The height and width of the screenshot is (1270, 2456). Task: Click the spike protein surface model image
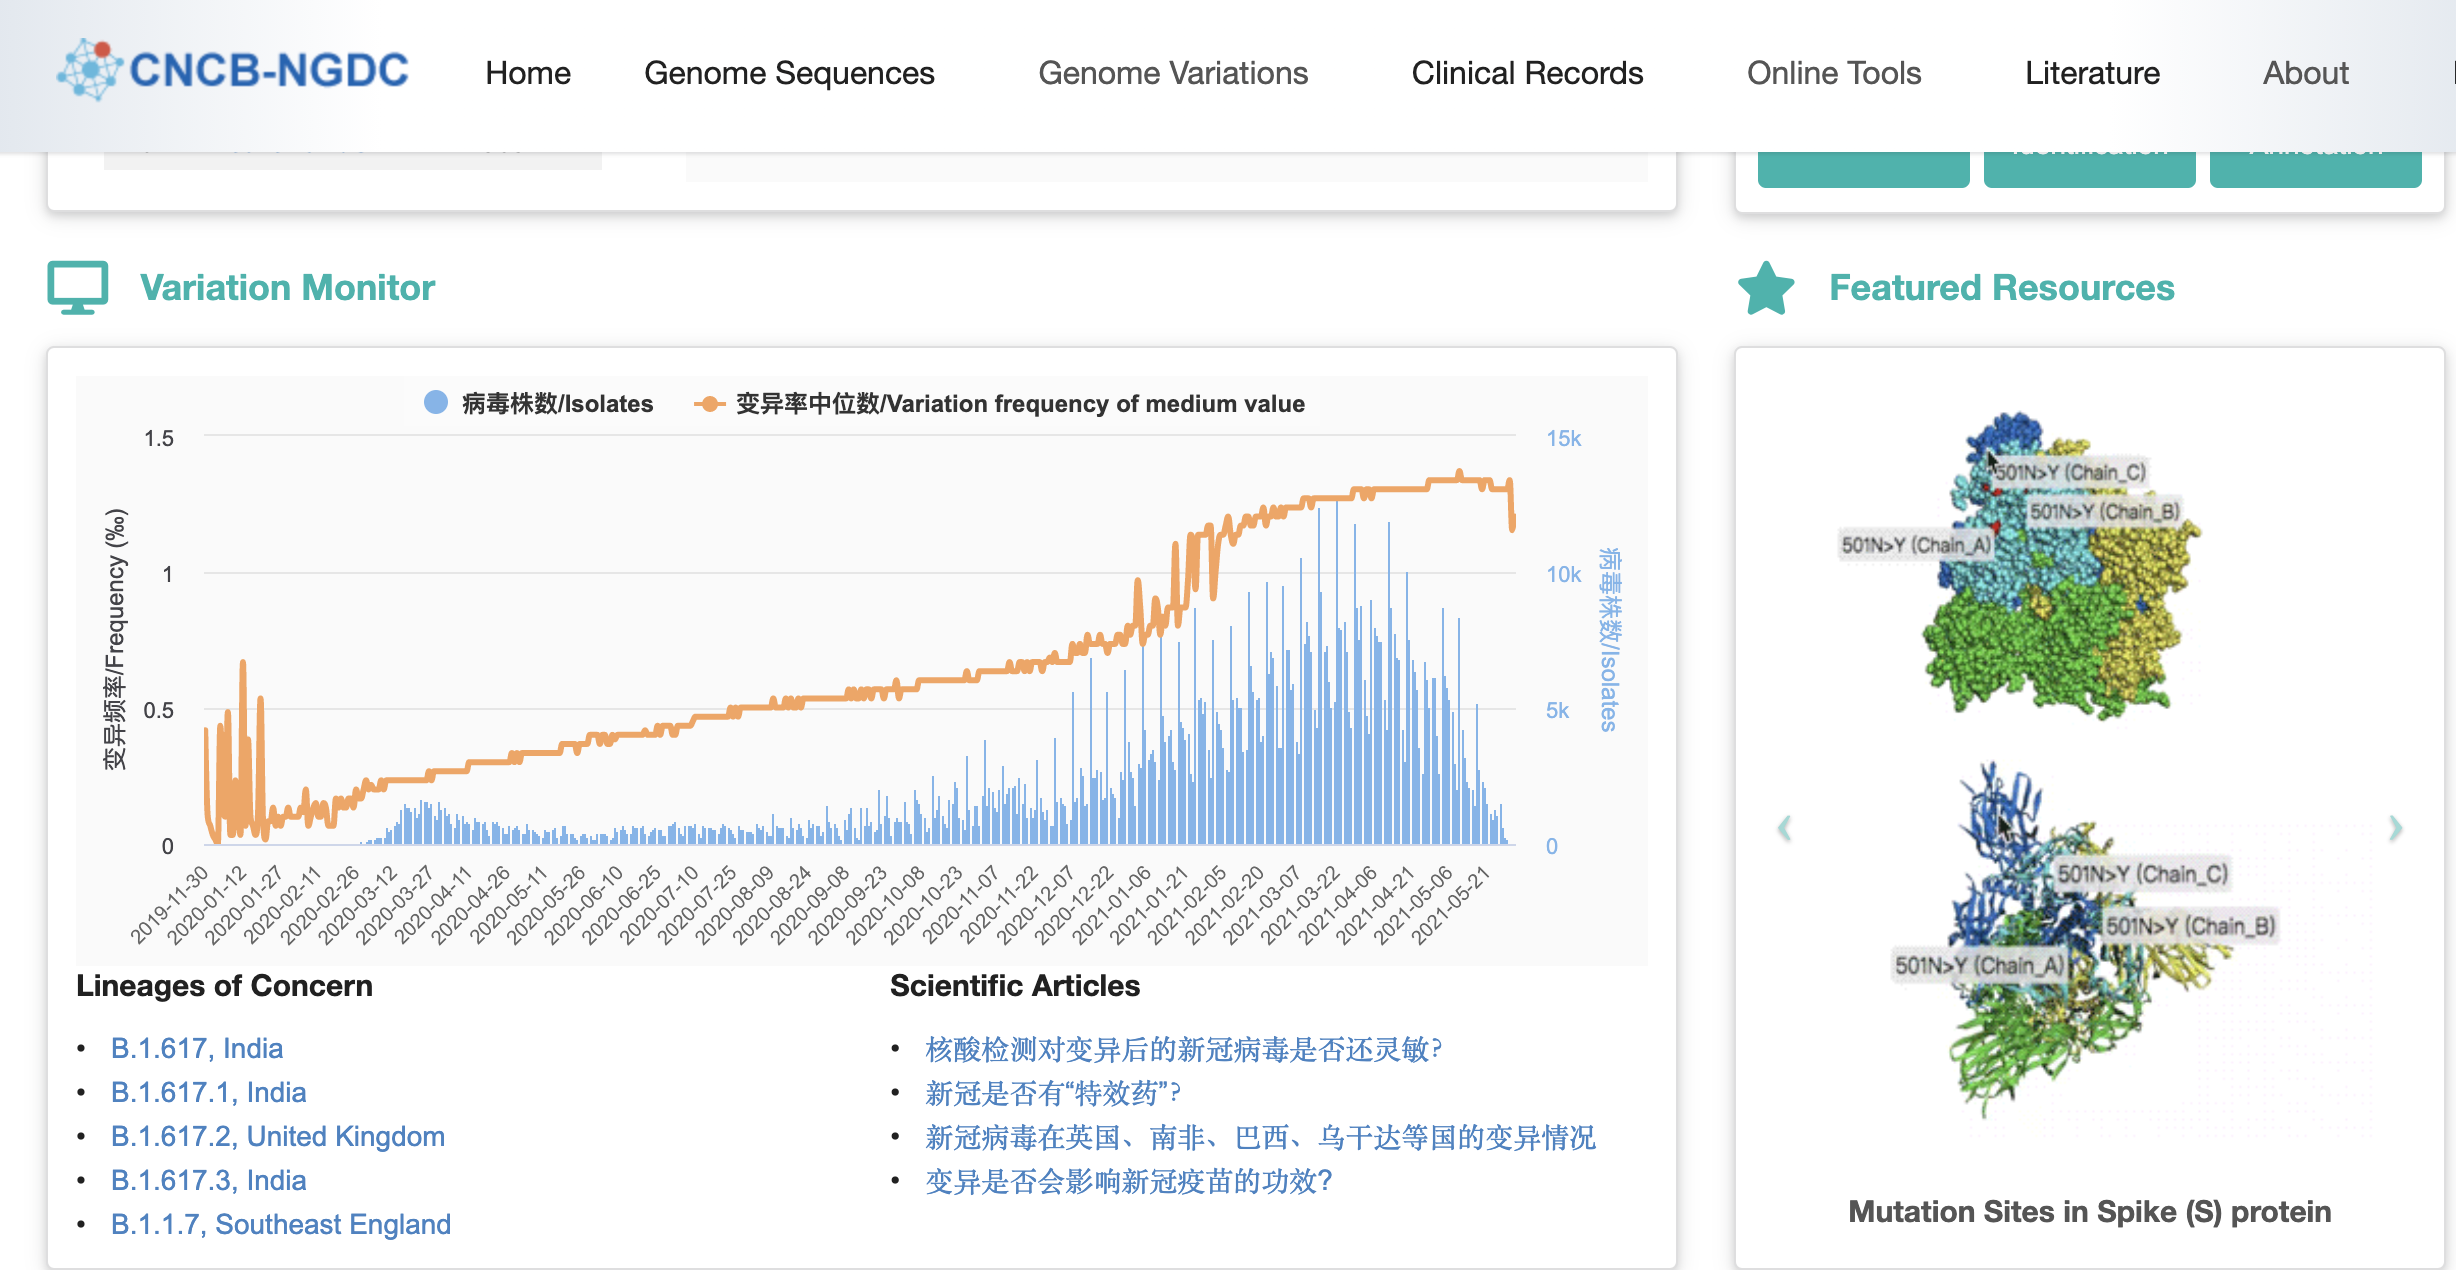(x=2060, y=565)
